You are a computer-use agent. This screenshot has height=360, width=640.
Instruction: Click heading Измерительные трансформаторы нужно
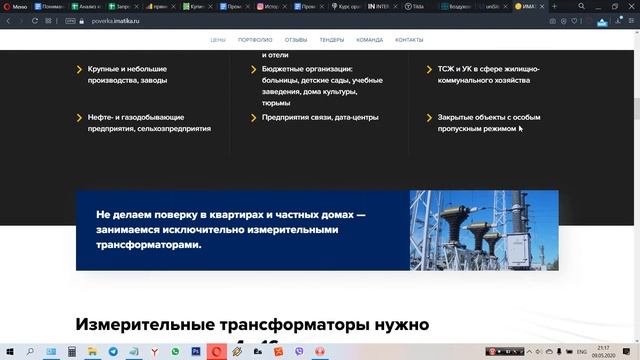click(252, 324)
